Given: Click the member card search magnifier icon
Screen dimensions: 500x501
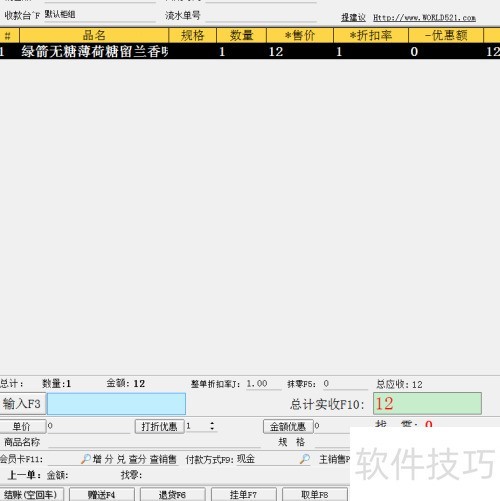Looking at the screenshot, I should (x=86, y=459).
